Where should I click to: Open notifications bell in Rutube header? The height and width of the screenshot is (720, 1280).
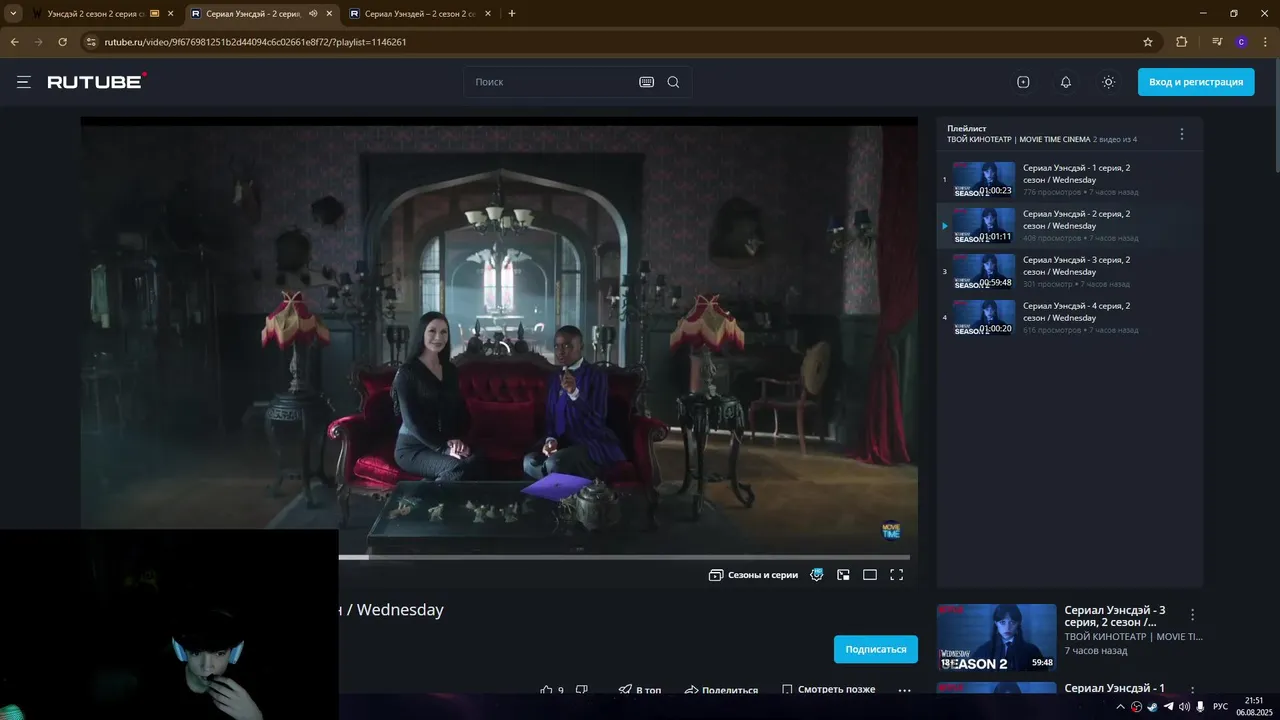click(1066, 82)
